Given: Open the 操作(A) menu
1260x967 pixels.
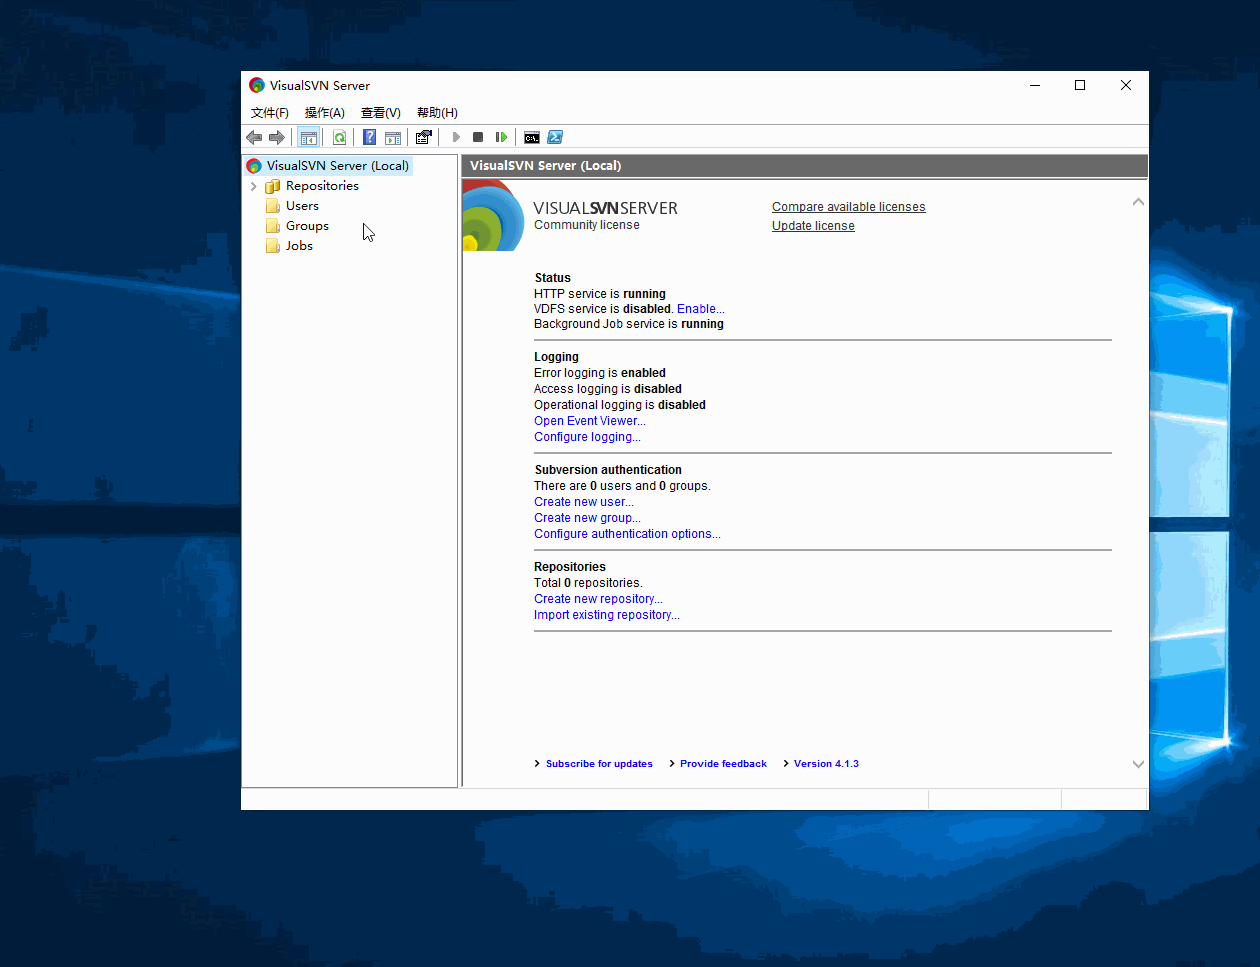Looking at the screenshot, I should coord(325,112).
